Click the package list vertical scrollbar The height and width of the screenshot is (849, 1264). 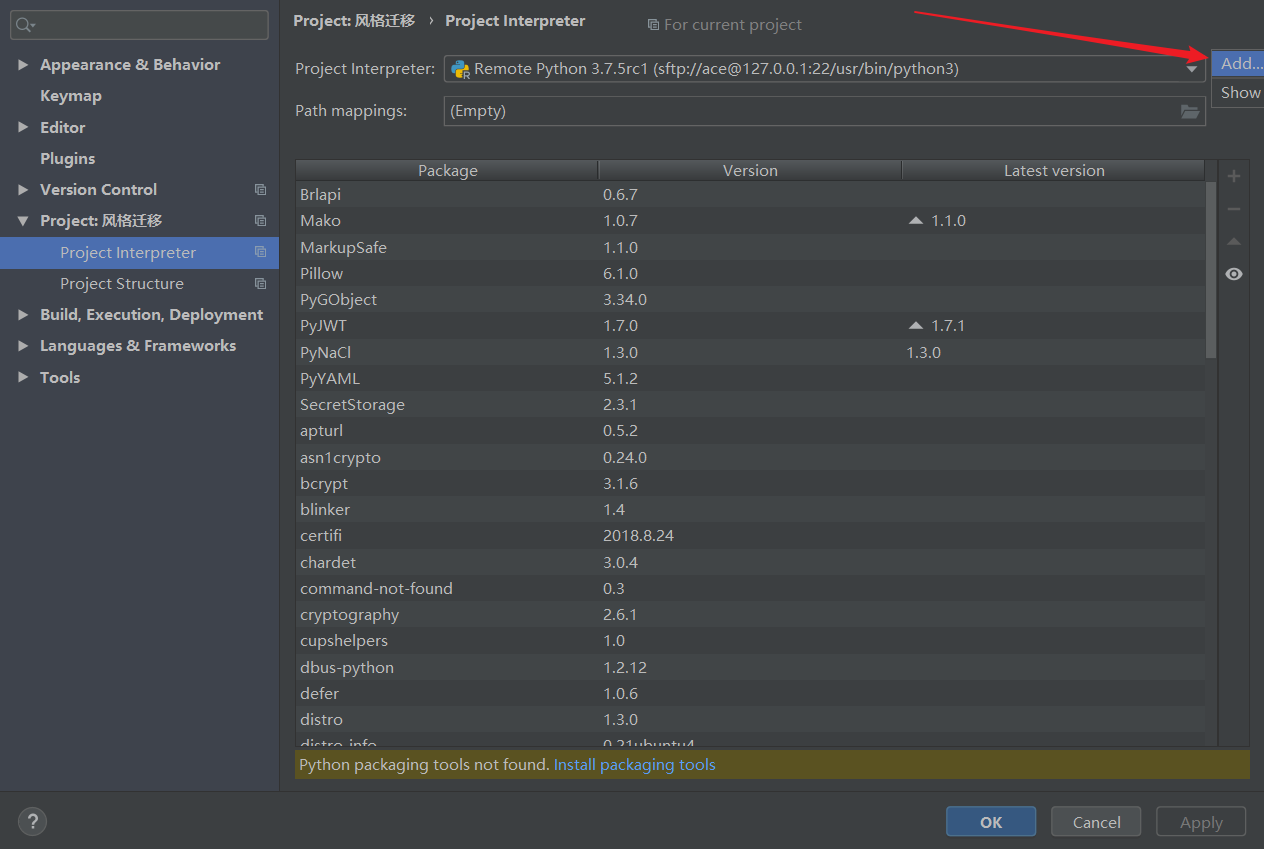1211,270
